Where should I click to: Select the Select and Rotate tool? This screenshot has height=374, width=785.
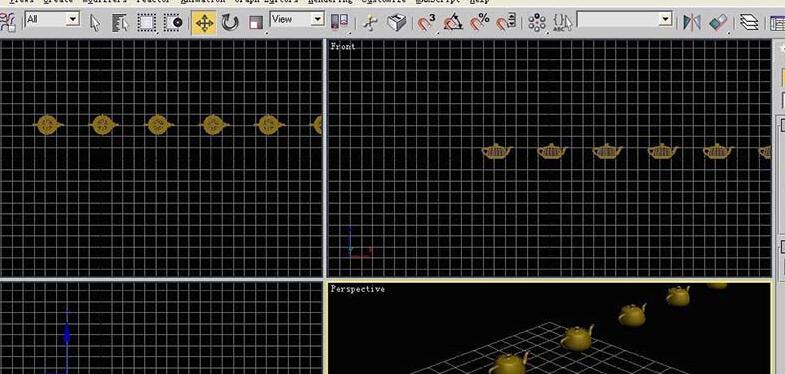230,23
